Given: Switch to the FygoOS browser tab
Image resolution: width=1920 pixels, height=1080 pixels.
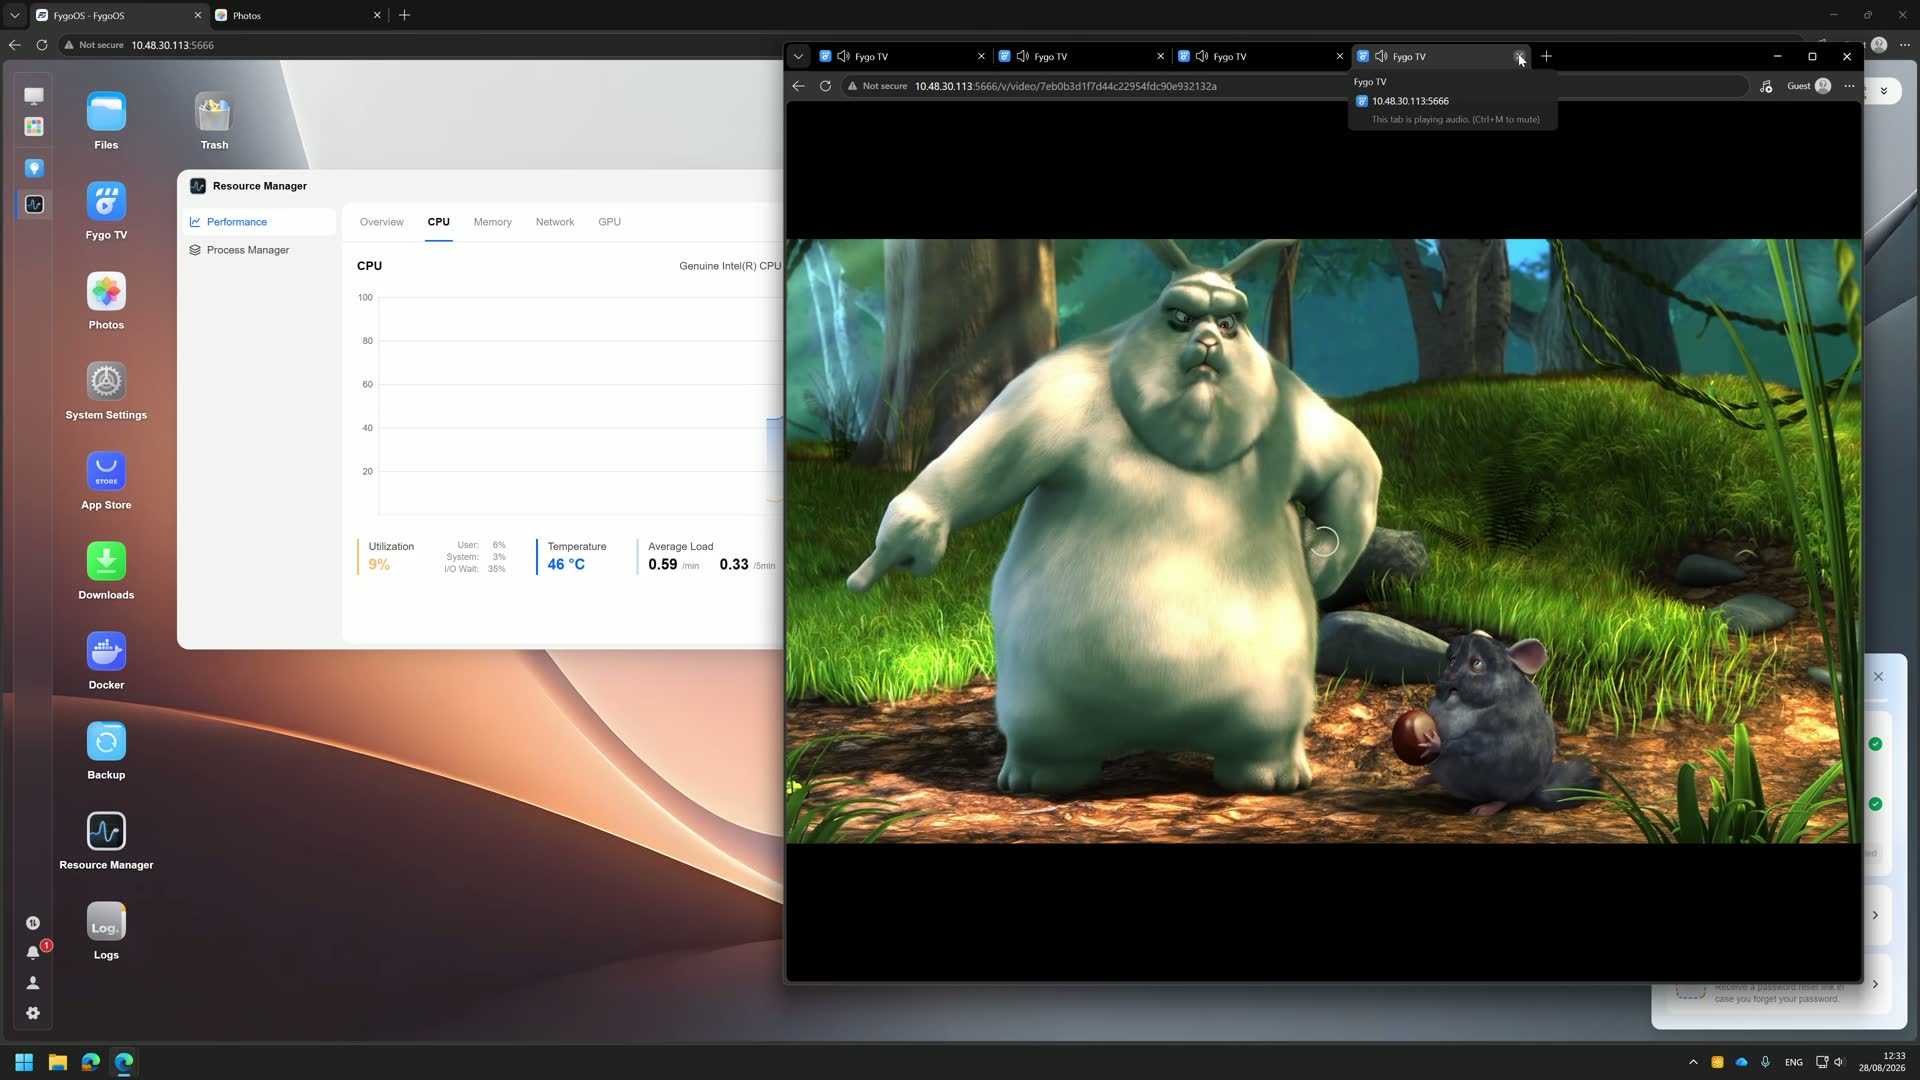Looking at the screenshot, I should [x=118, y=15].
